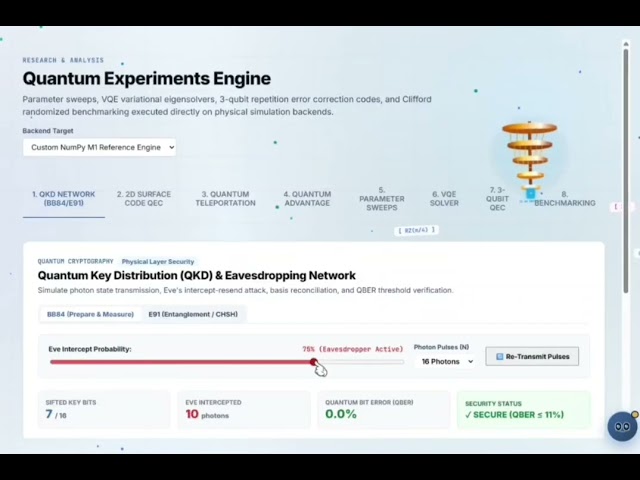Click the Eve Intercept Probability slider handle
640x480 pixels.
tap(313, 362)
